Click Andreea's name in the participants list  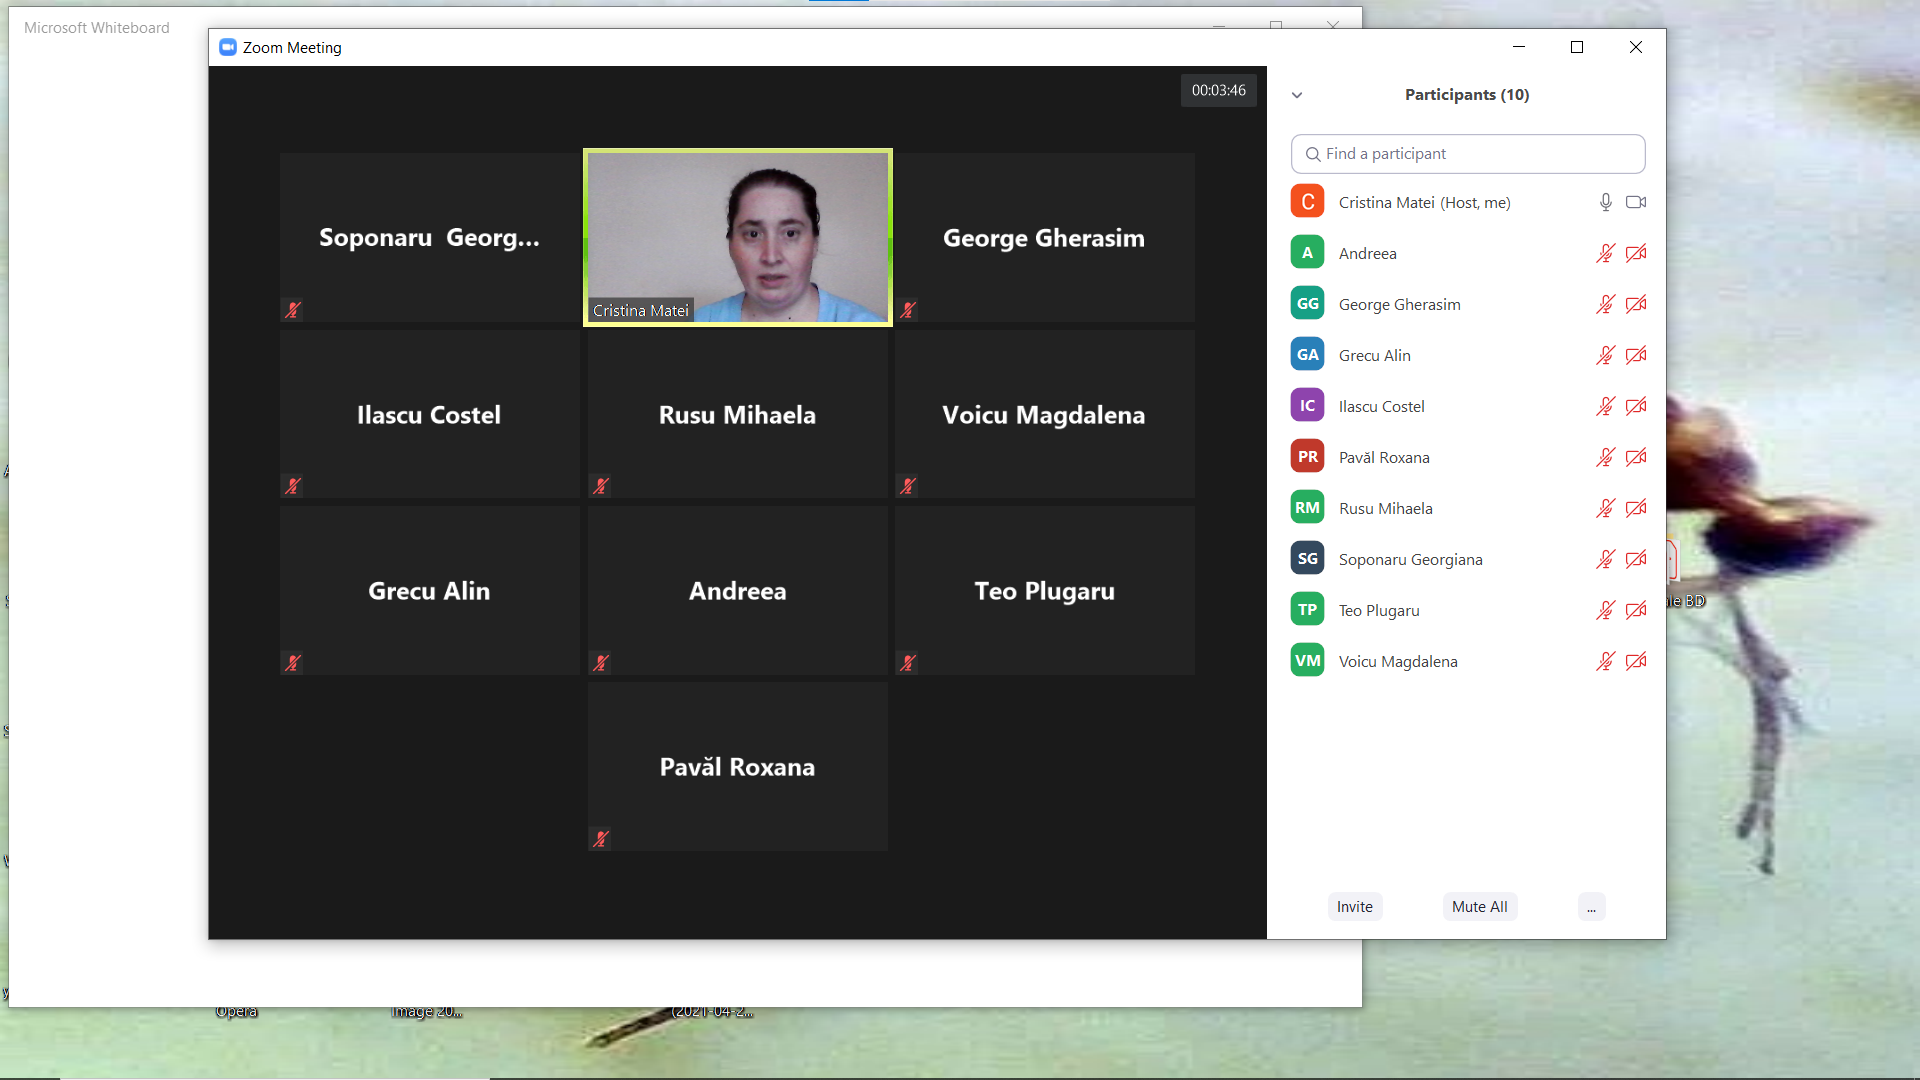tap(1368, 254)
